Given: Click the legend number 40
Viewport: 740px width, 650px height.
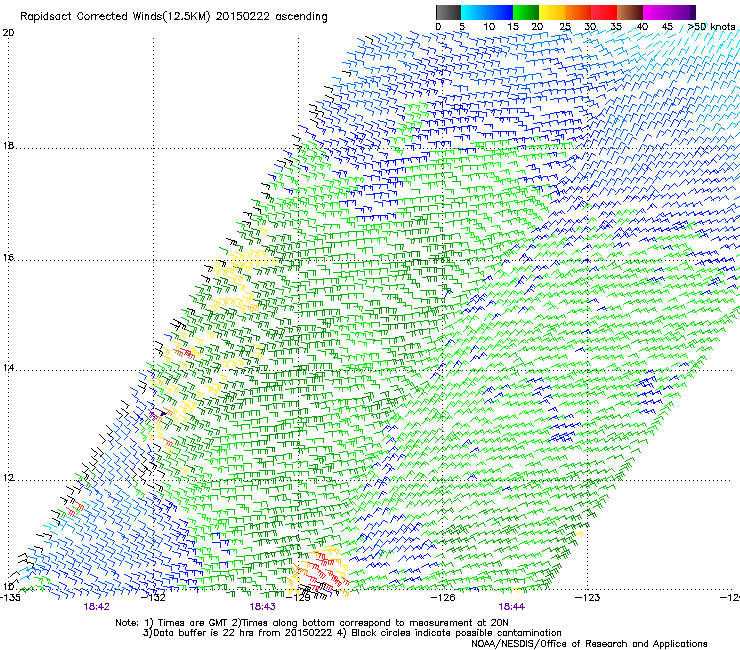Looking at the screenshot, I should coord(642,27).
